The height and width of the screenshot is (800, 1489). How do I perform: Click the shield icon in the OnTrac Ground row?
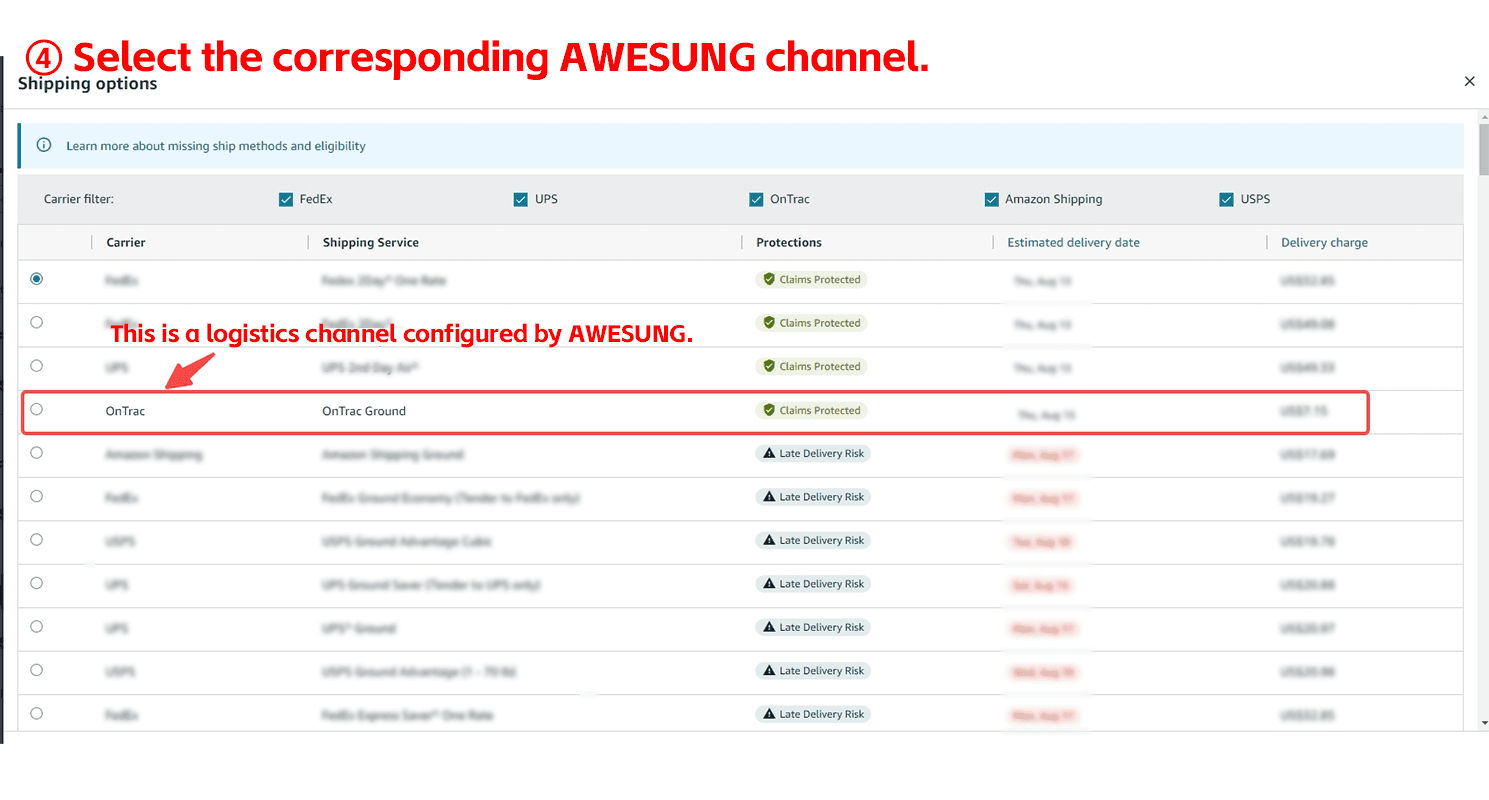769,410
